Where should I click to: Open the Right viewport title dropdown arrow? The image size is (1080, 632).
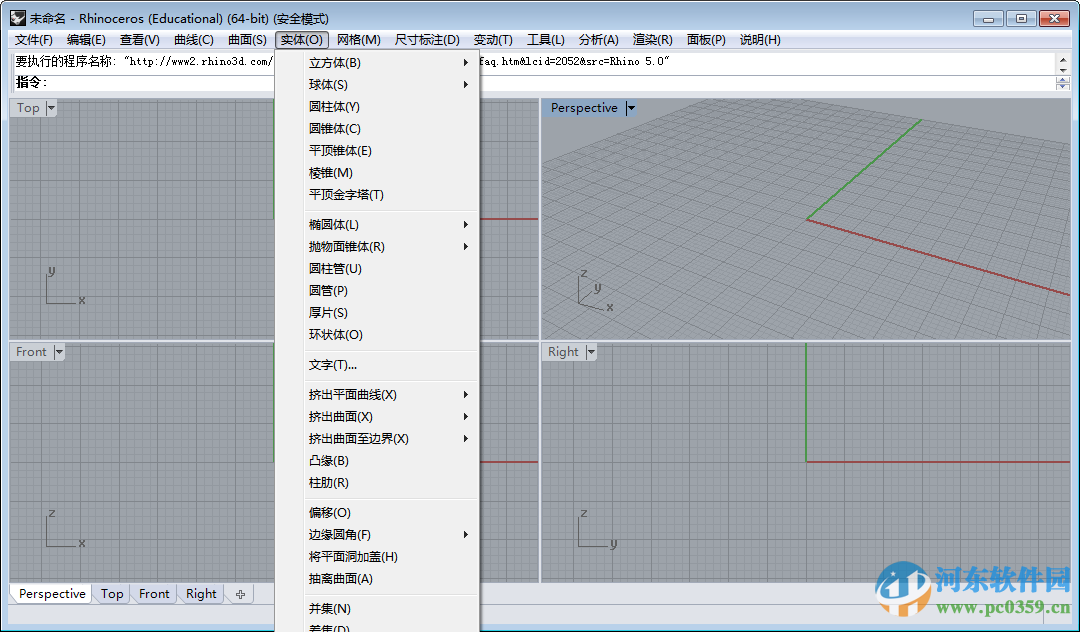591,352
